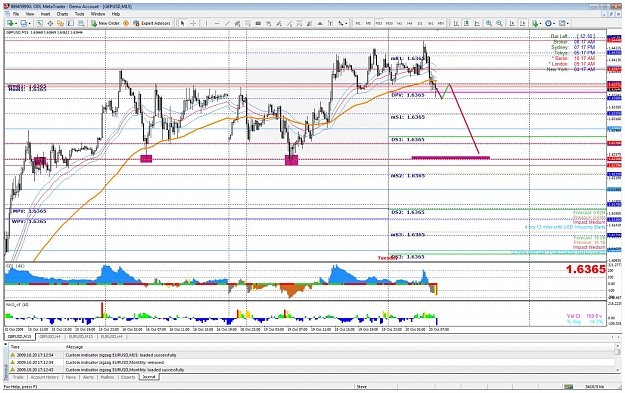Switch chart to M5 timeframe
The width and height of the screenshot is (625, 393).
coord(368,23)
